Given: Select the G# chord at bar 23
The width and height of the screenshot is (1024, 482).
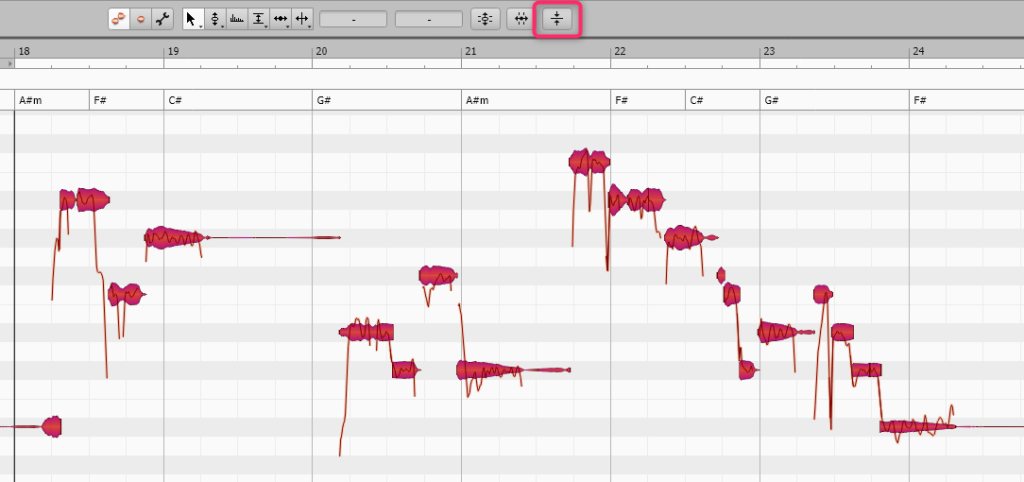Looking at the screenshot, I should (x=771, y=101).
